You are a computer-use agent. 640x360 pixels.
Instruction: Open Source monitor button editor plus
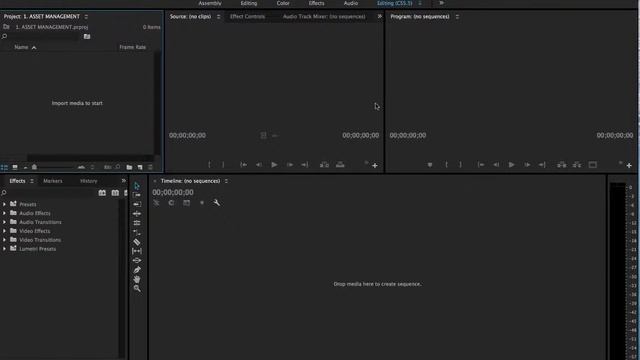[375, 165]
